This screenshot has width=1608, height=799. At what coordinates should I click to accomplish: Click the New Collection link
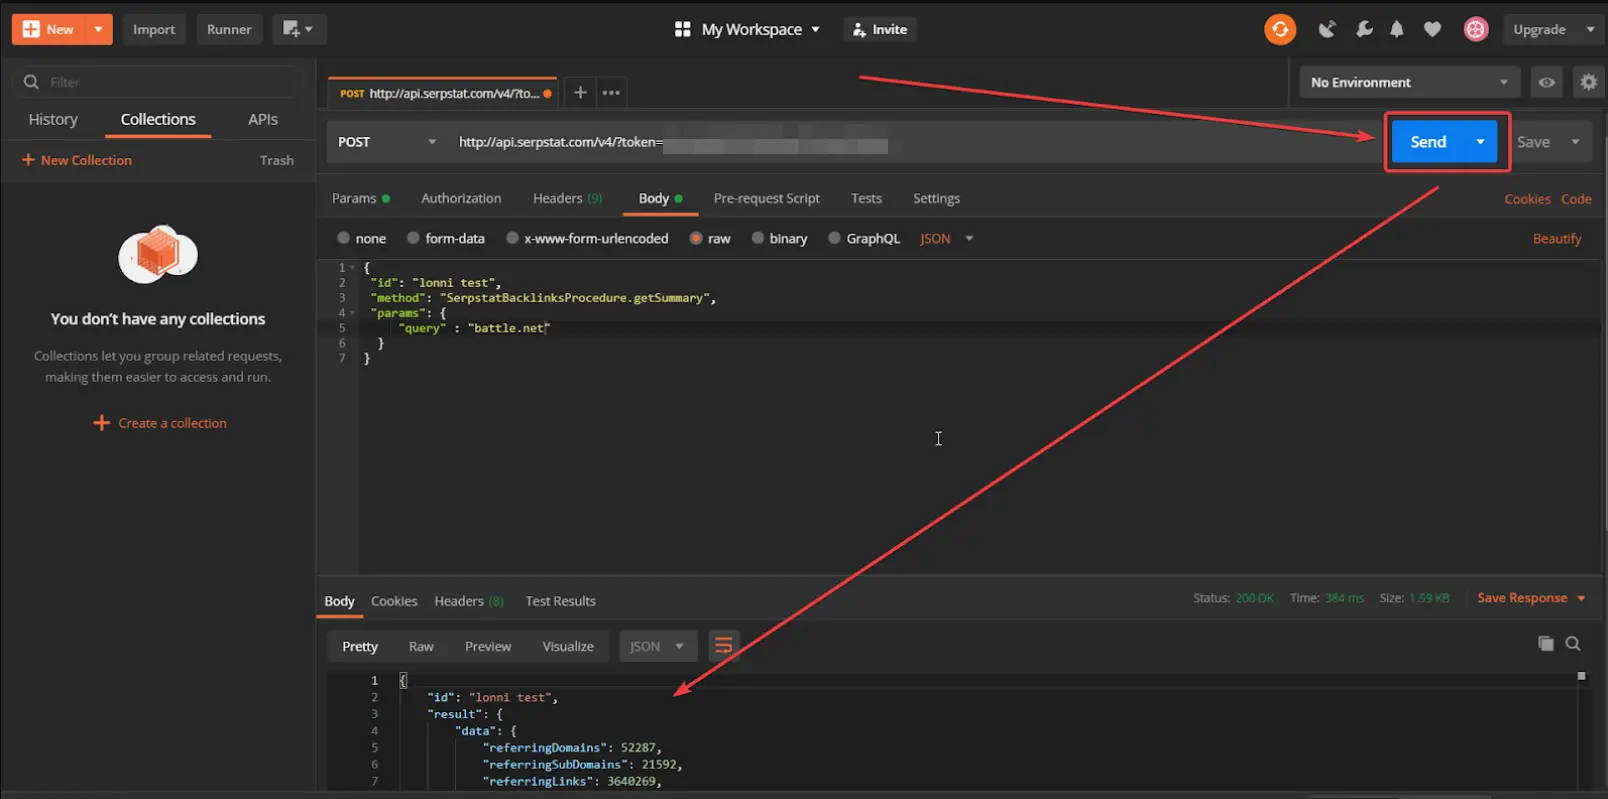pos(77,160)
